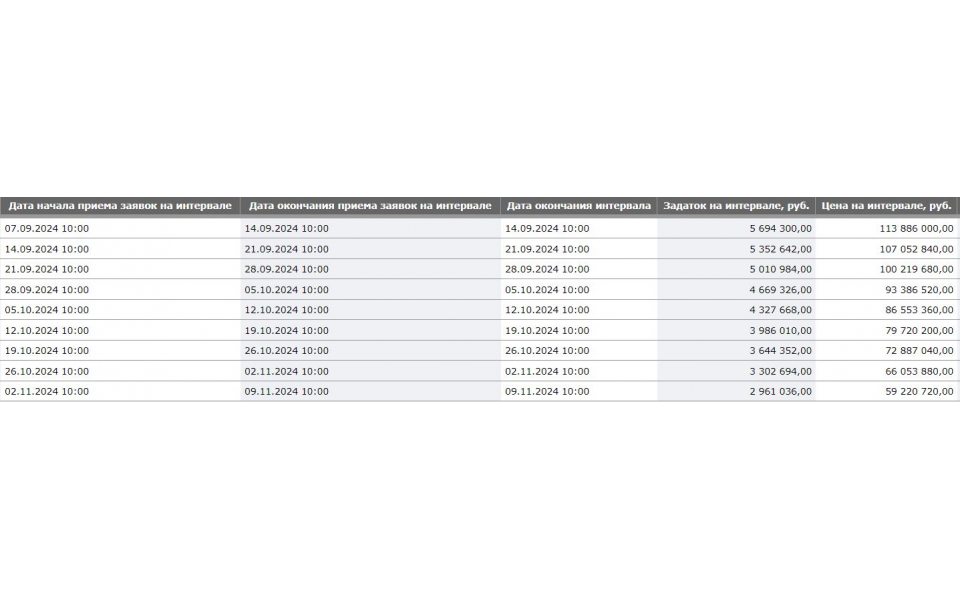960x600 pixels.
Task: Select the start date cell 28.09.2024 10:00
Action: [120, 290]
